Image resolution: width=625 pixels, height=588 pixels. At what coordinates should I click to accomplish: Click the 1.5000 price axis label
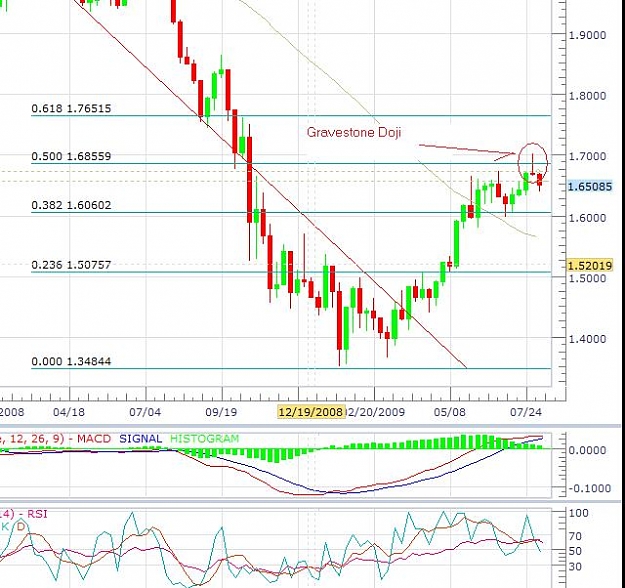pos(588,278)
